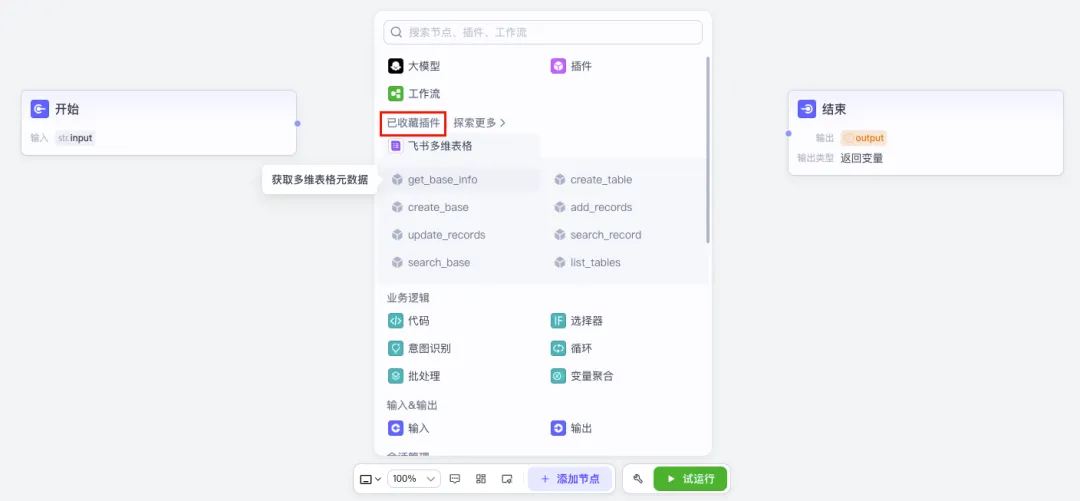Click 探索更多 to browse more plugins
This screenshot has height=501, width=1080.
click(x=479, y=123)
